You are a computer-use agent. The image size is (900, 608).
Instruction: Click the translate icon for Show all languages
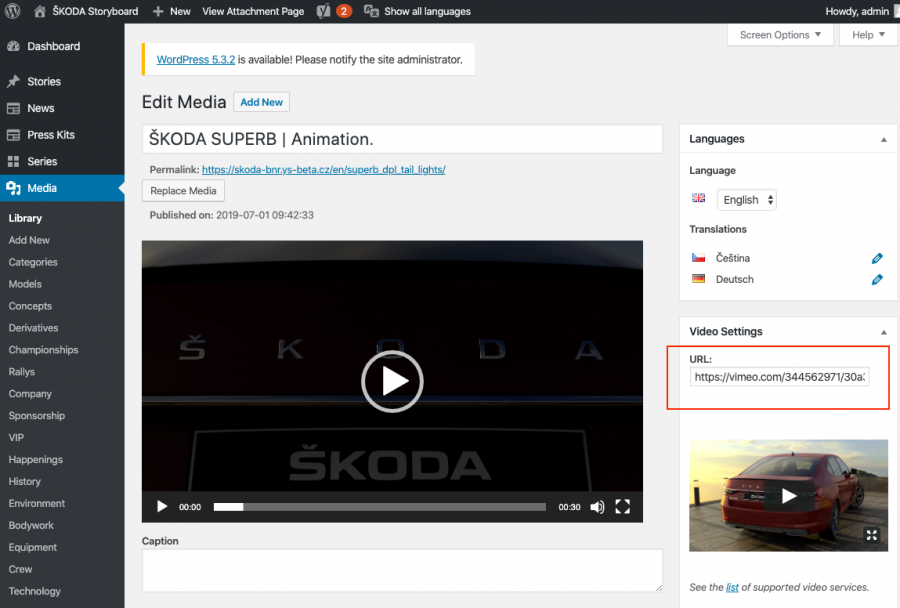[371, 11]
